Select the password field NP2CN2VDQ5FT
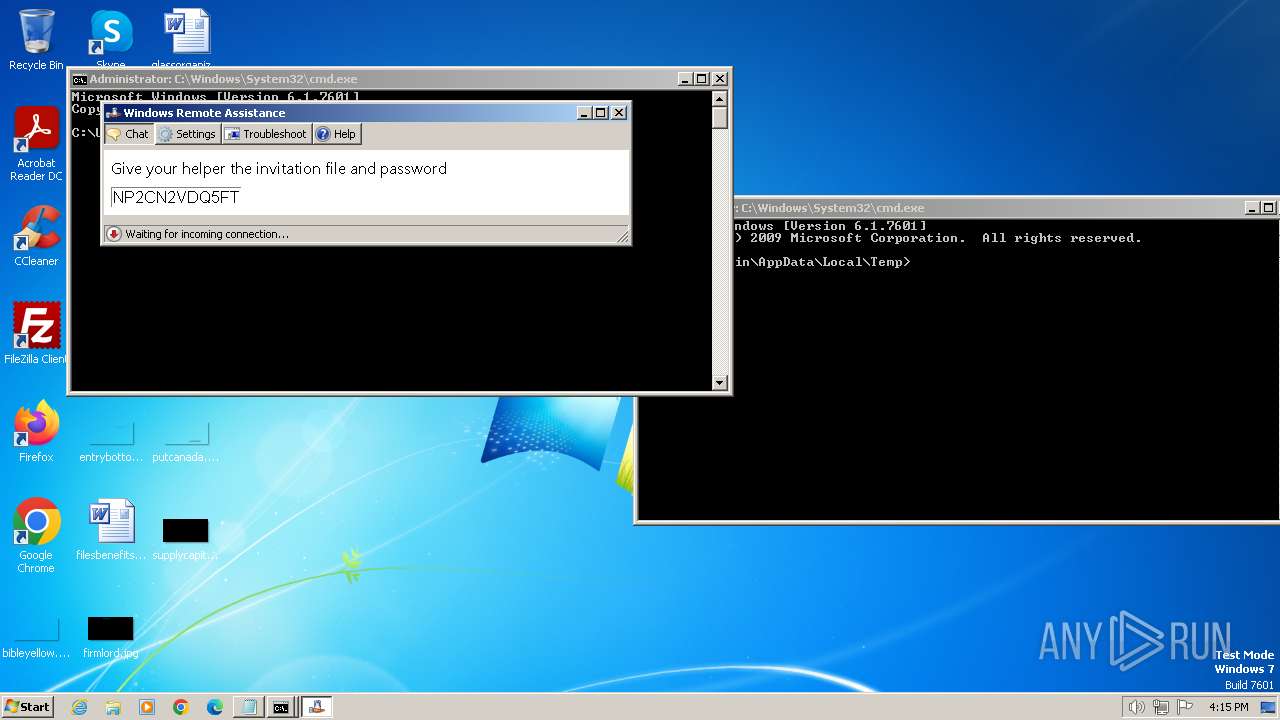This screenshot has width=1280, height=720. (x=176, y=197)
